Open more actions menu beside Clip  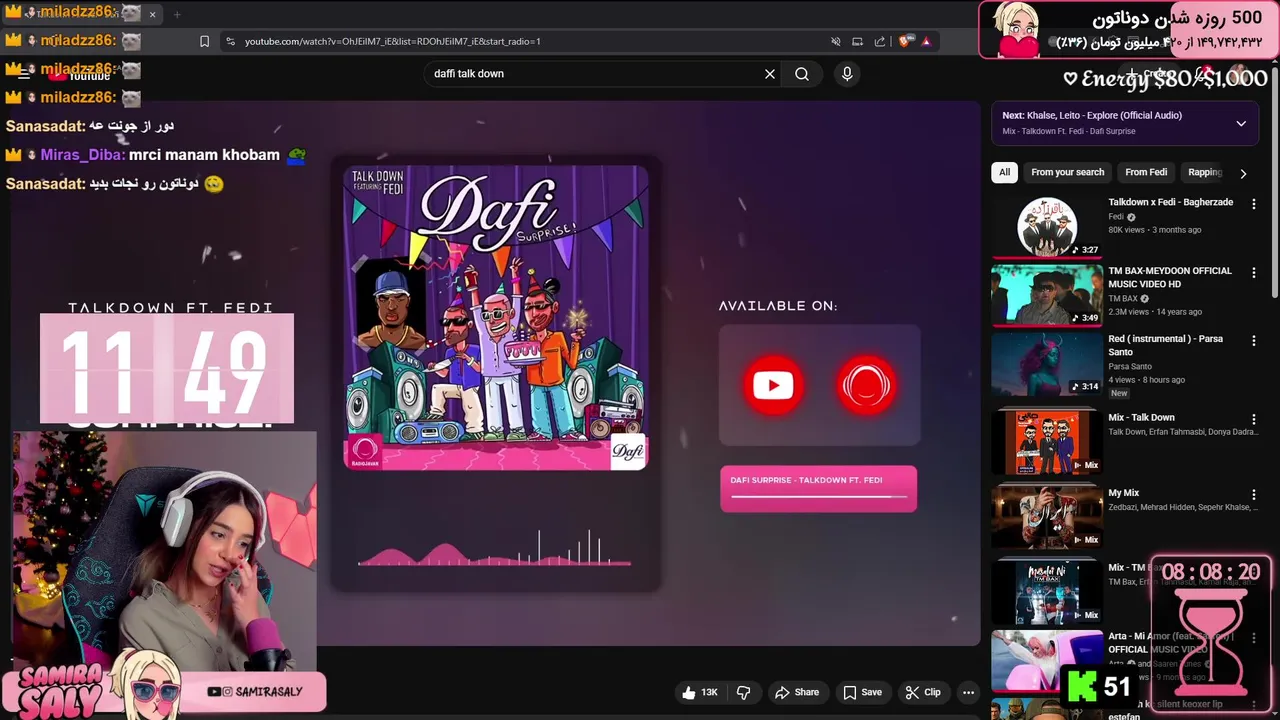click(968, 692)
